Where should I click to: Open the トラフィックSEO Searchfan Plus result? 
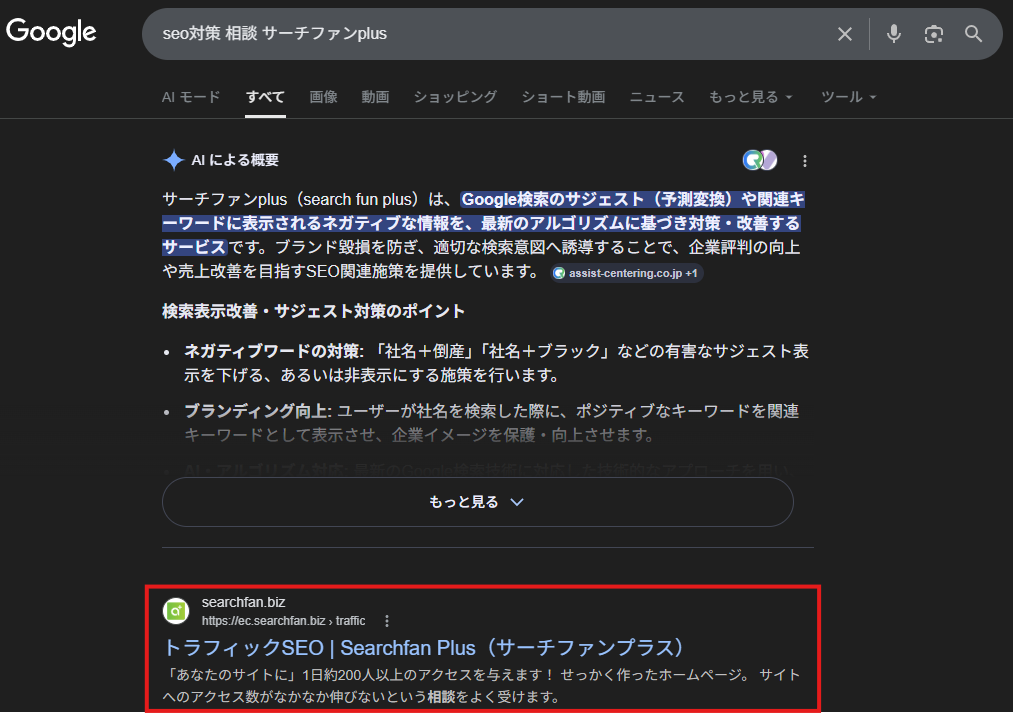tap(424, 648)
